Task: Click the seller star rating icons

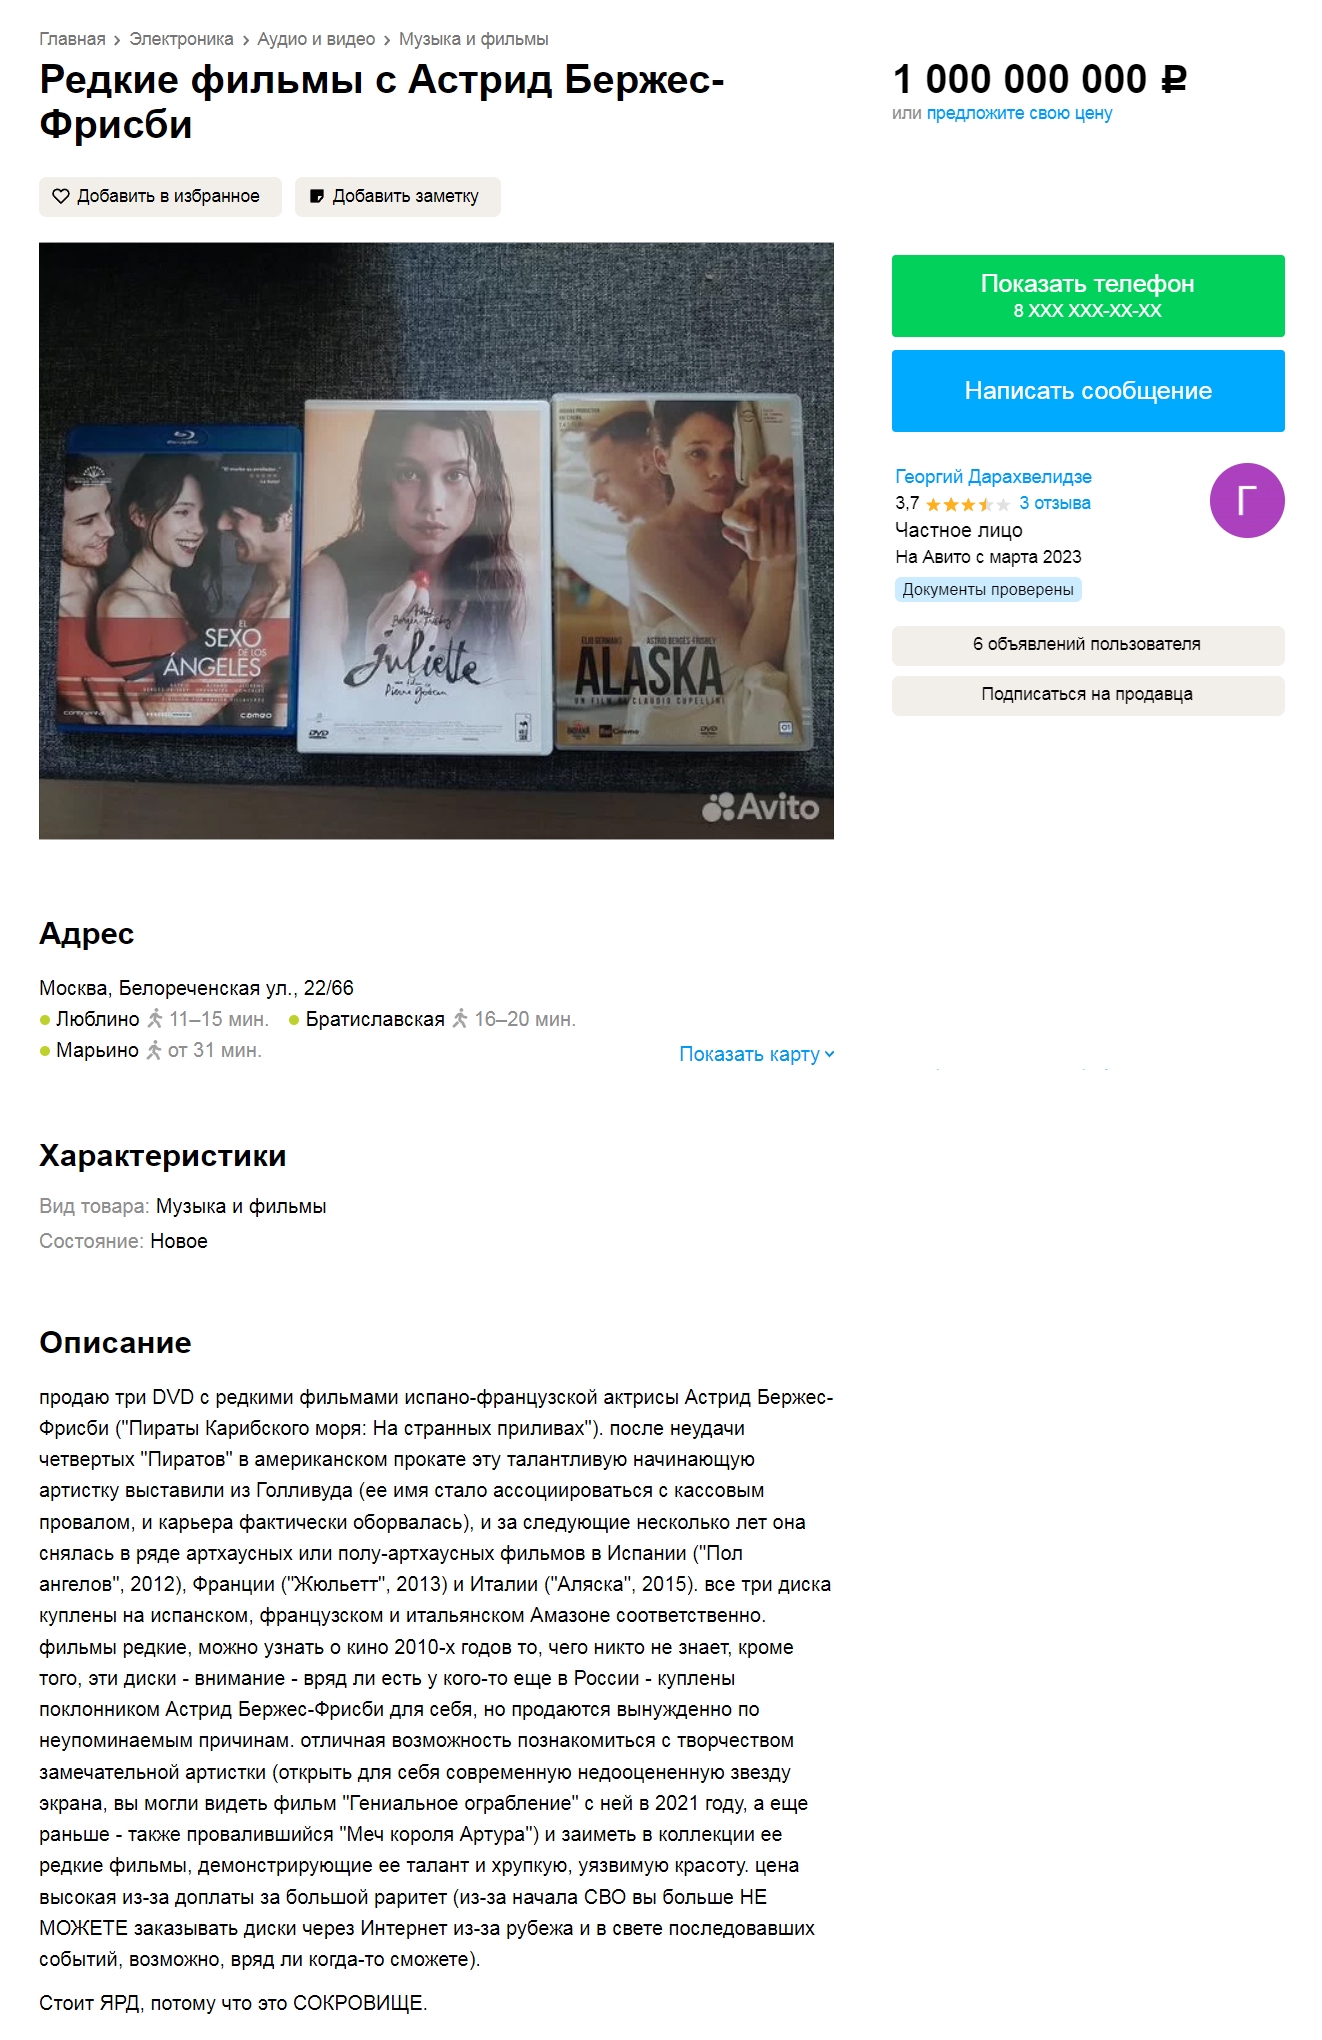Action: [968, 504]
